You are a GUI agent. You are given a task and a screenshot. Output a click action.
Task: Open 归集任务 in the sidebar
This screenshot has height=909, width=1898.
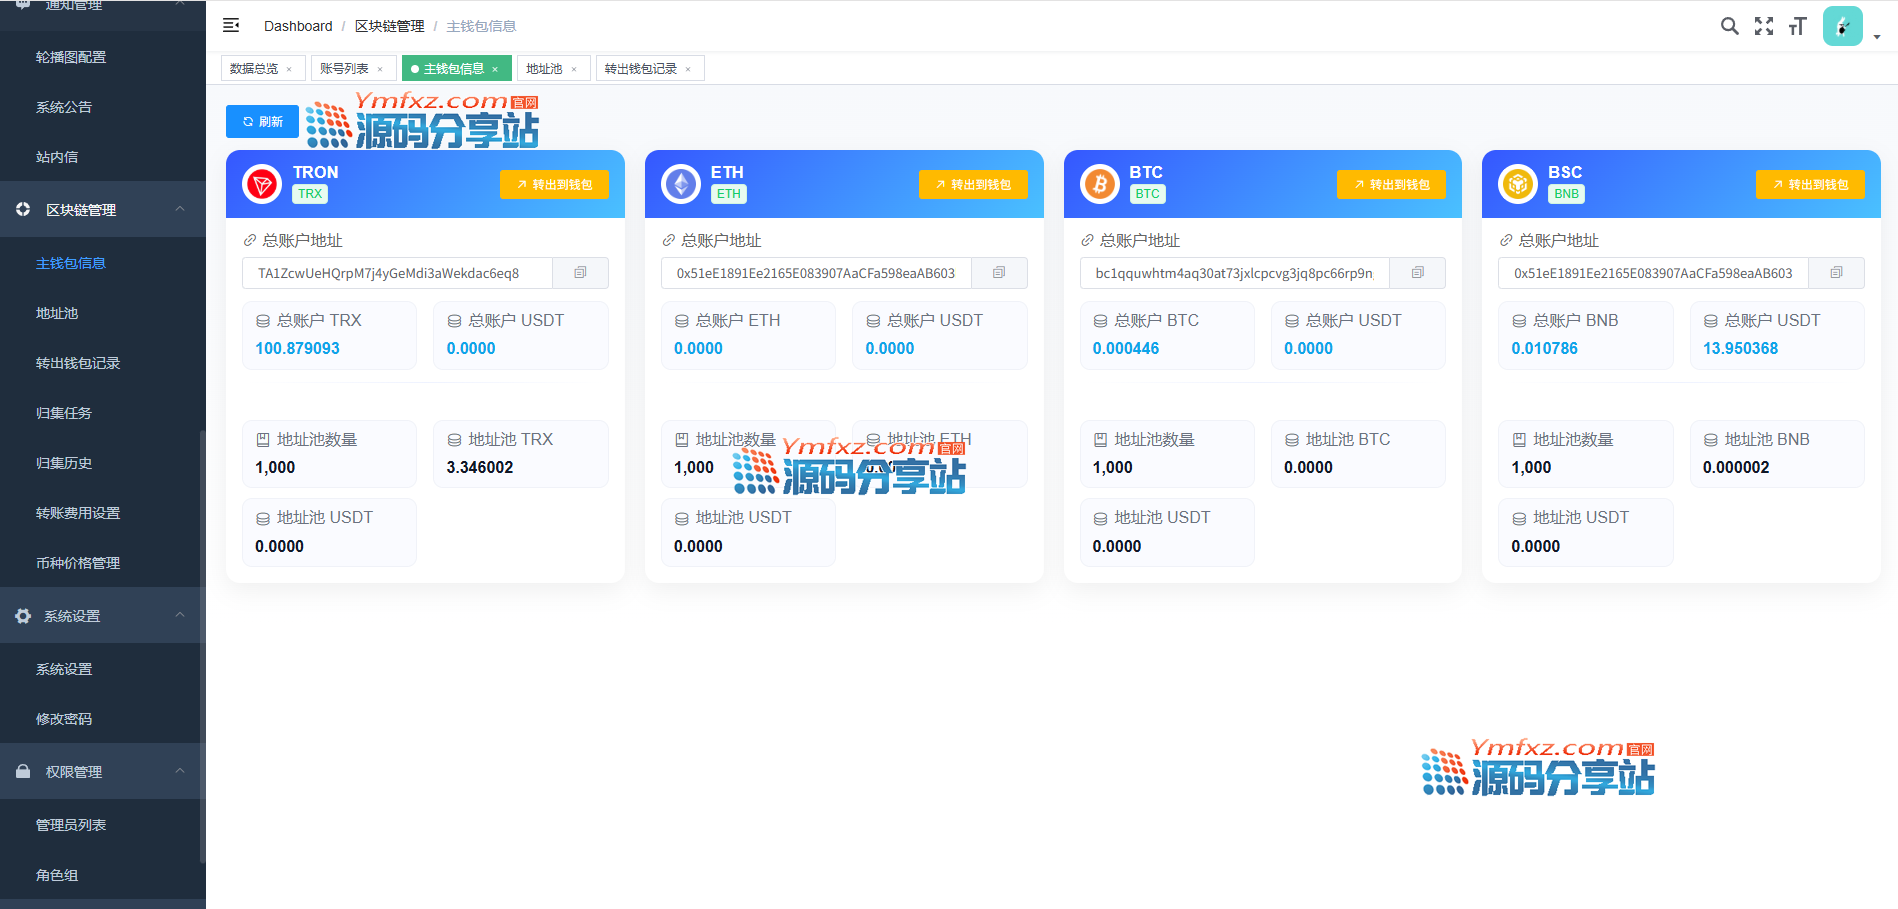(64, 413)
